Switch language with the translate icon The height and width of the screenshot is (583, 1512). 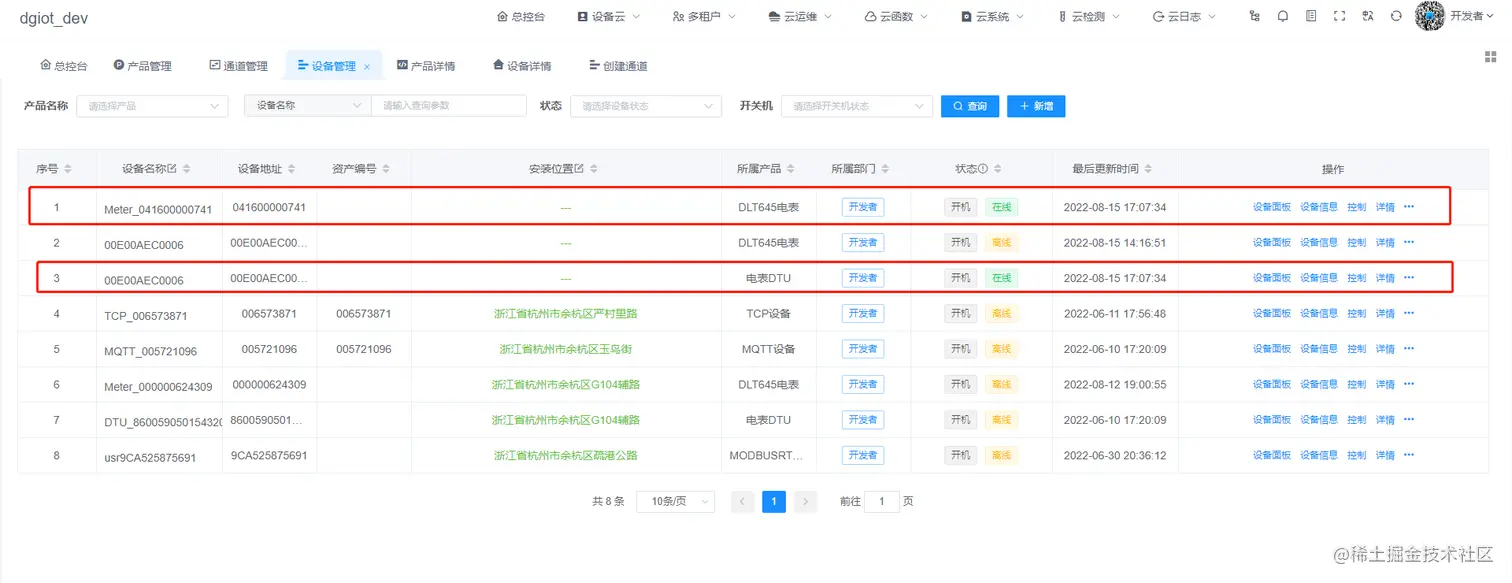point(1368,16)
